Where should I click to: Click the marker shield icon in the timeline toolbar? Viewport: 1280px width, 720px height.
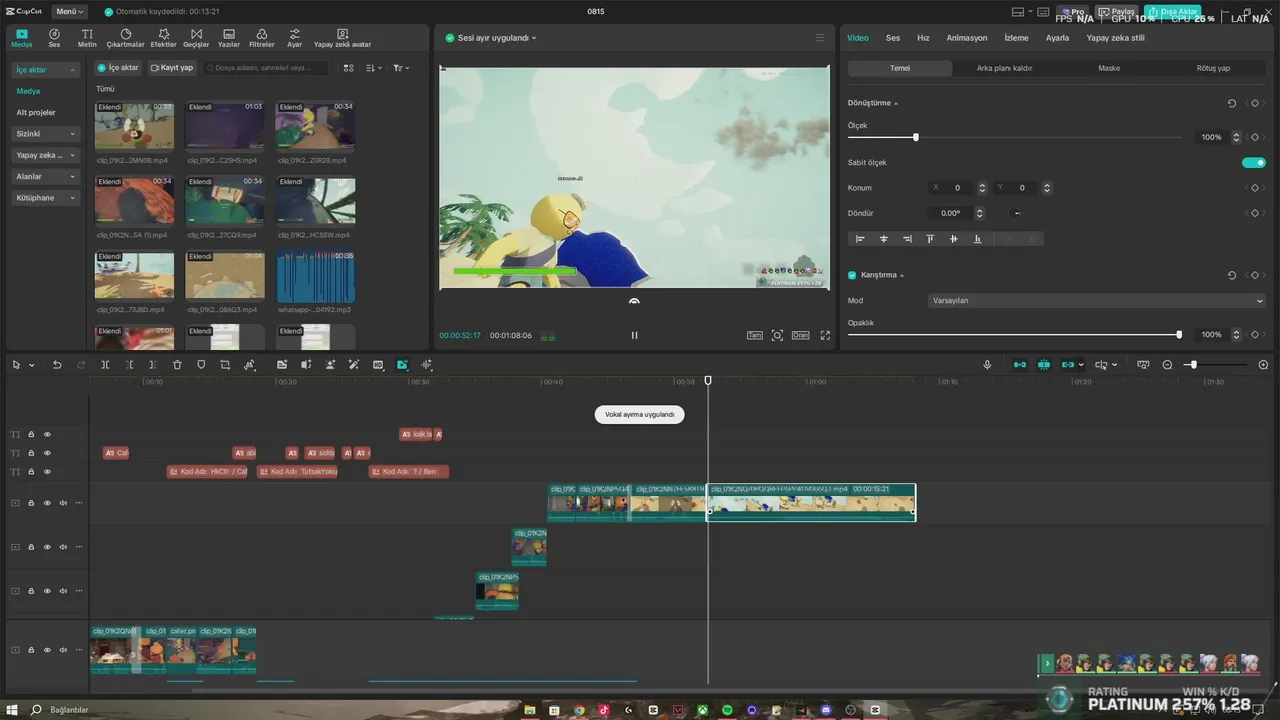coord(201,365)
